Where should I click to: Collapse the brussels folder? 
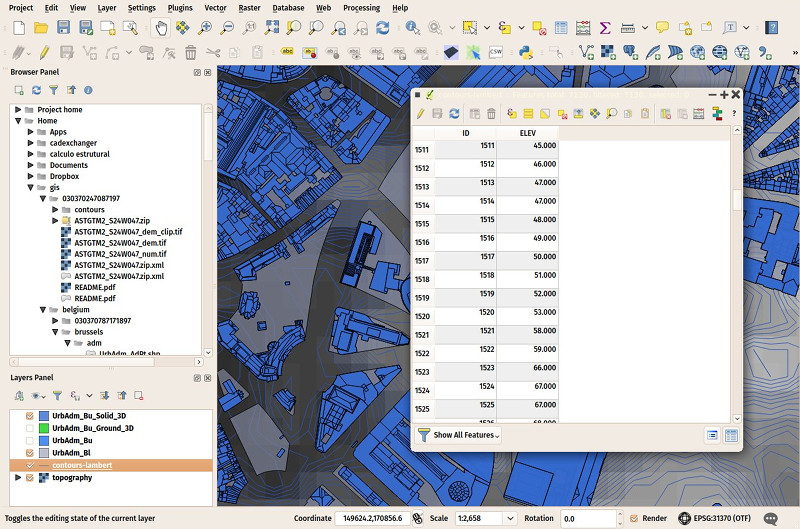(55, 332)
